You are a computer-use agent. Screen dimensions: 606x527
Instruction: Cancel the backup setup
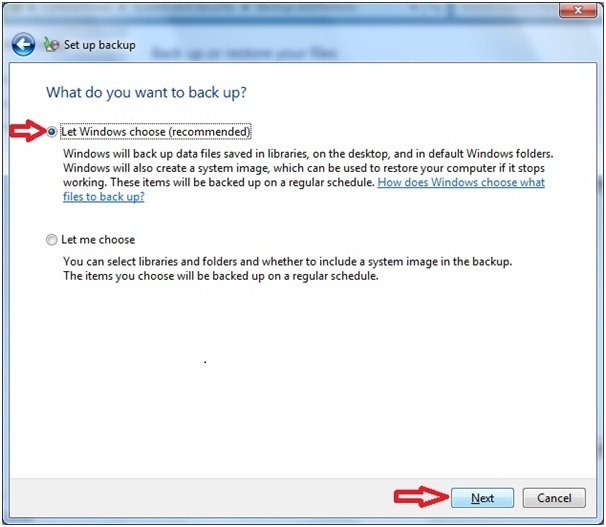coord(554,498)
